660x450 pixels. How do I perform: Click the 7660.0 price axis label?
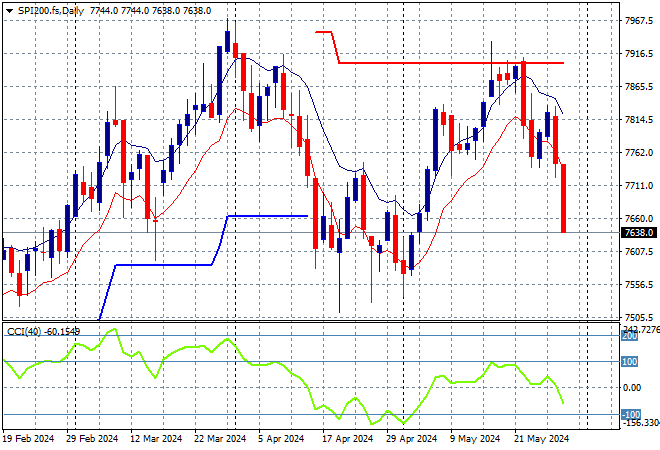[639, 218]
